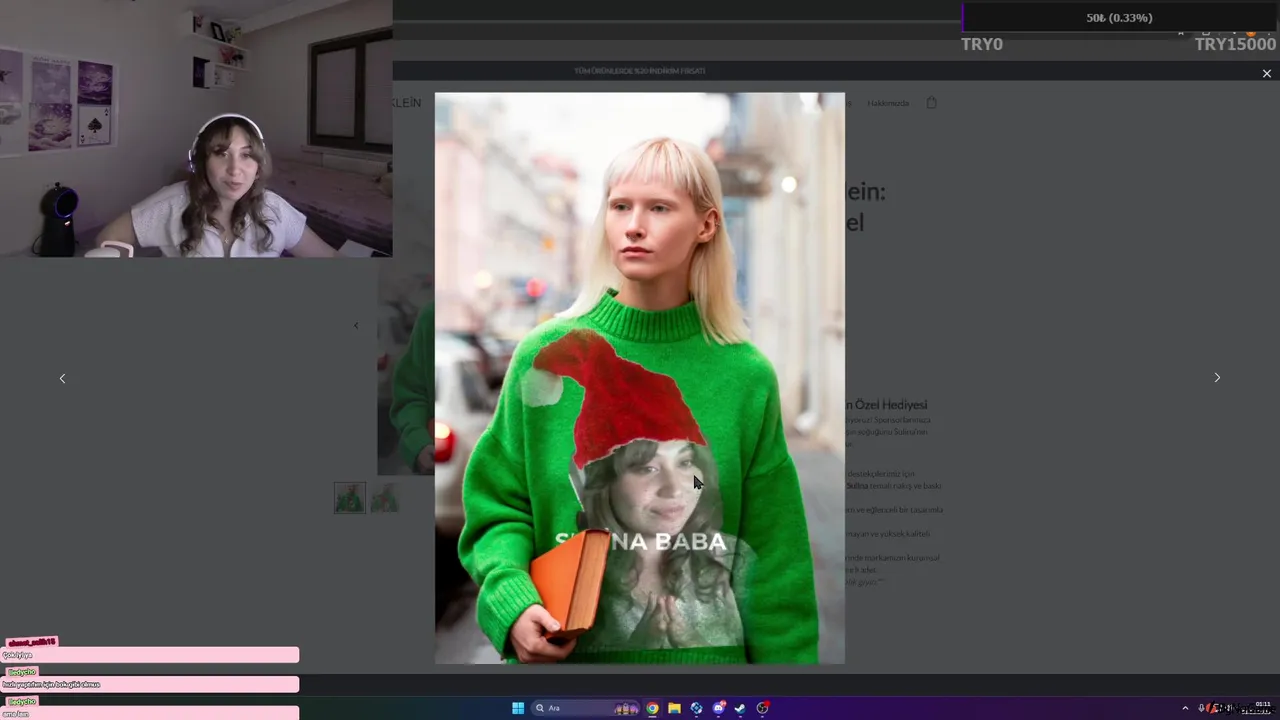Viewport: 1280px width, 720px height.
Task: Click the streamer webcam feed
Action: pos(196,129)
